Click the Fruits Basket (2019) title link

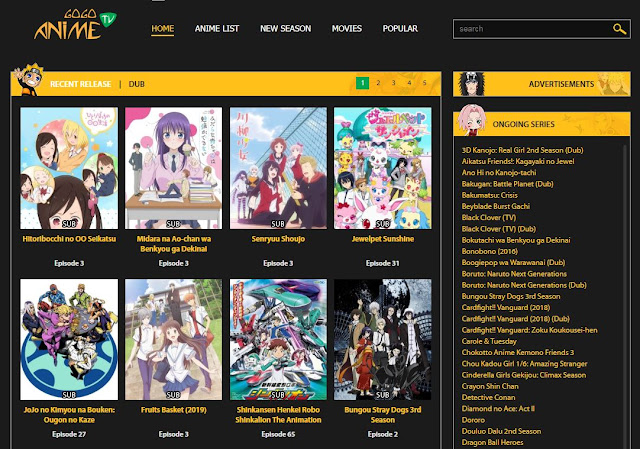[x=173, y=410]
